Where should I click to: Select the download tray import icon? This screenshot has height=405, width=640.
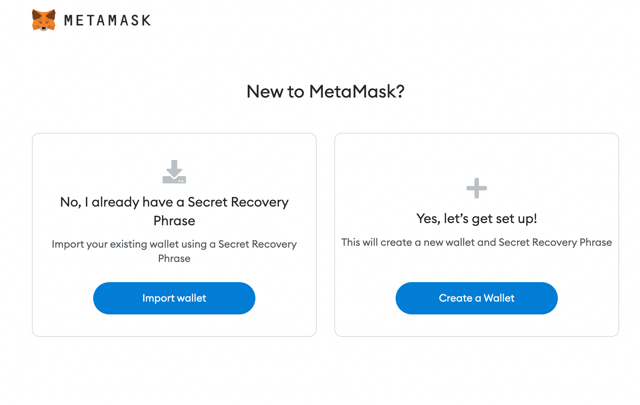coord(174,171)
